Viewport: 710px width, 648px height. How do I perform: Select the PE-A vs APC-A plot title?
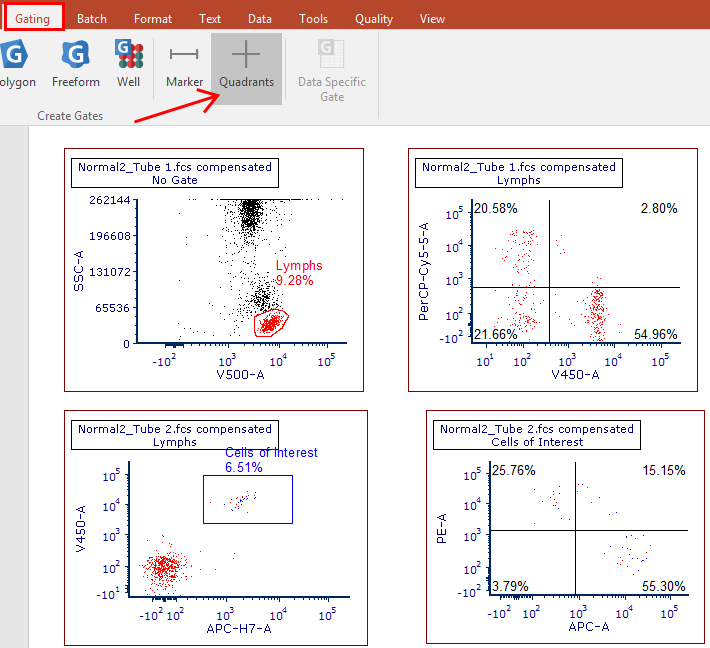click(537, 435)
